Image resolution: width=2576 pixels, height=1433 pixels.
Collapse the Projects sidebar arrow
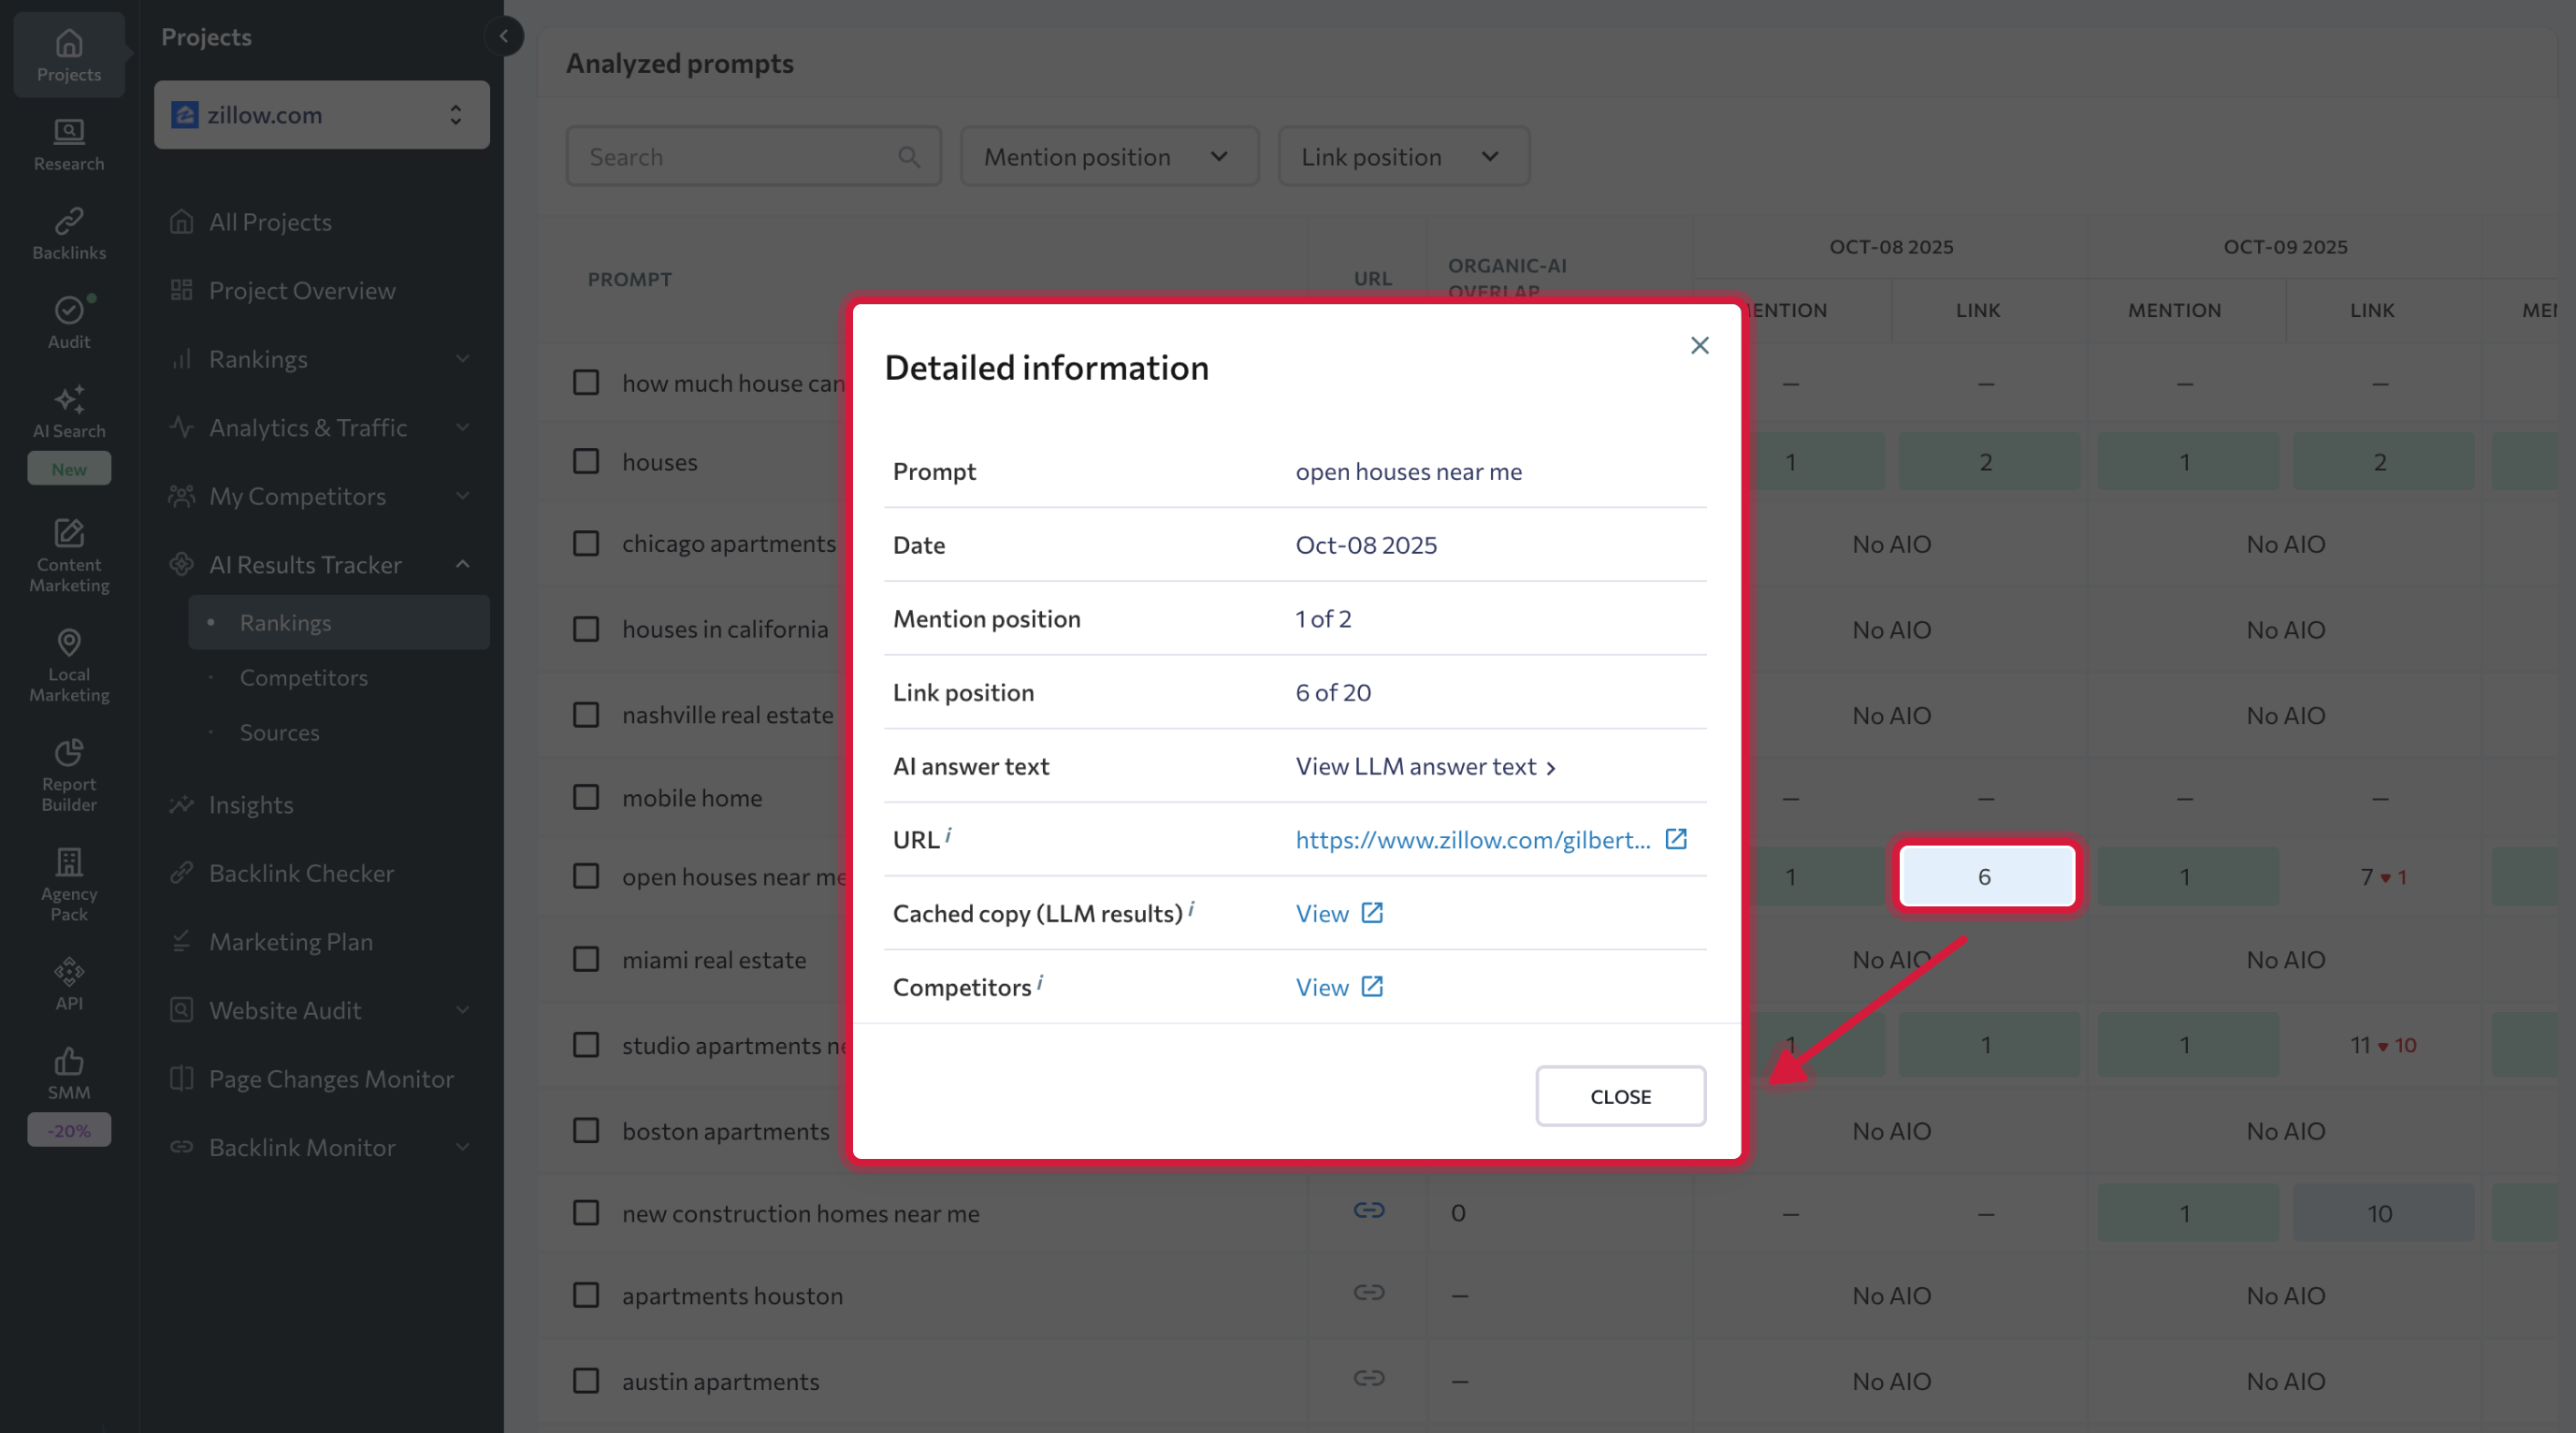(504, 37)
